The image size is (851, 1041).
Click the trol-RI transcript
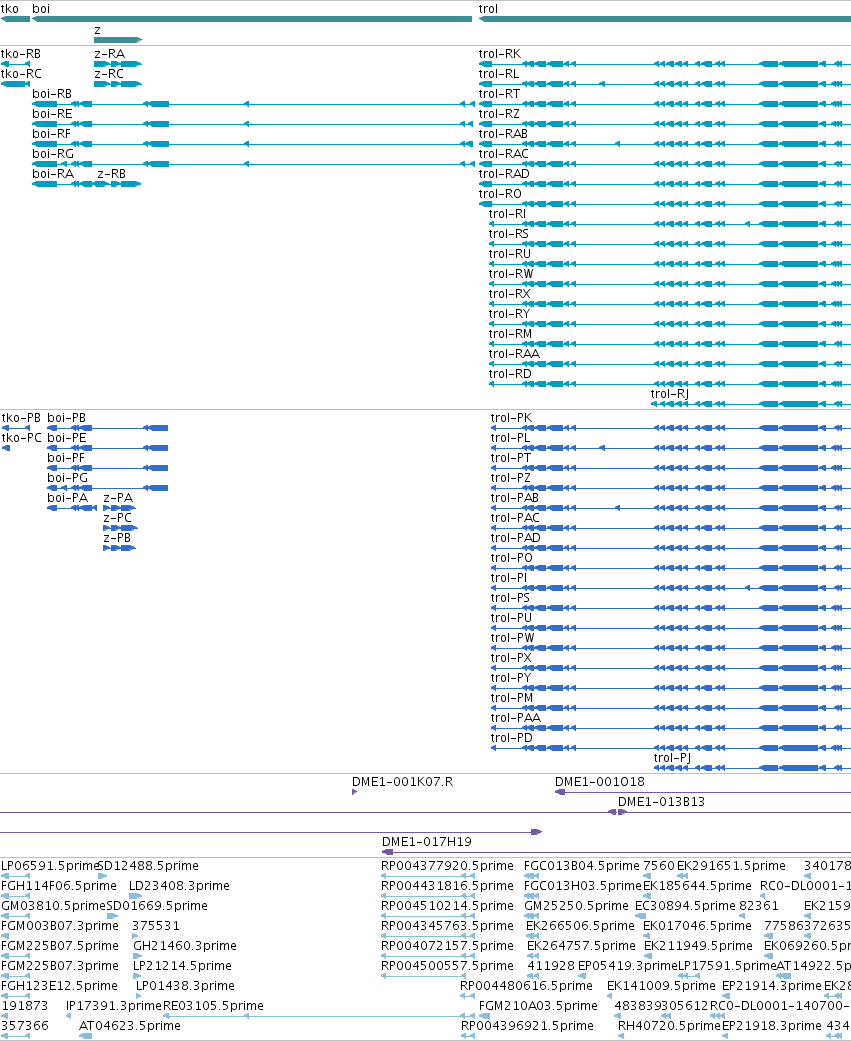pos(507,213)
